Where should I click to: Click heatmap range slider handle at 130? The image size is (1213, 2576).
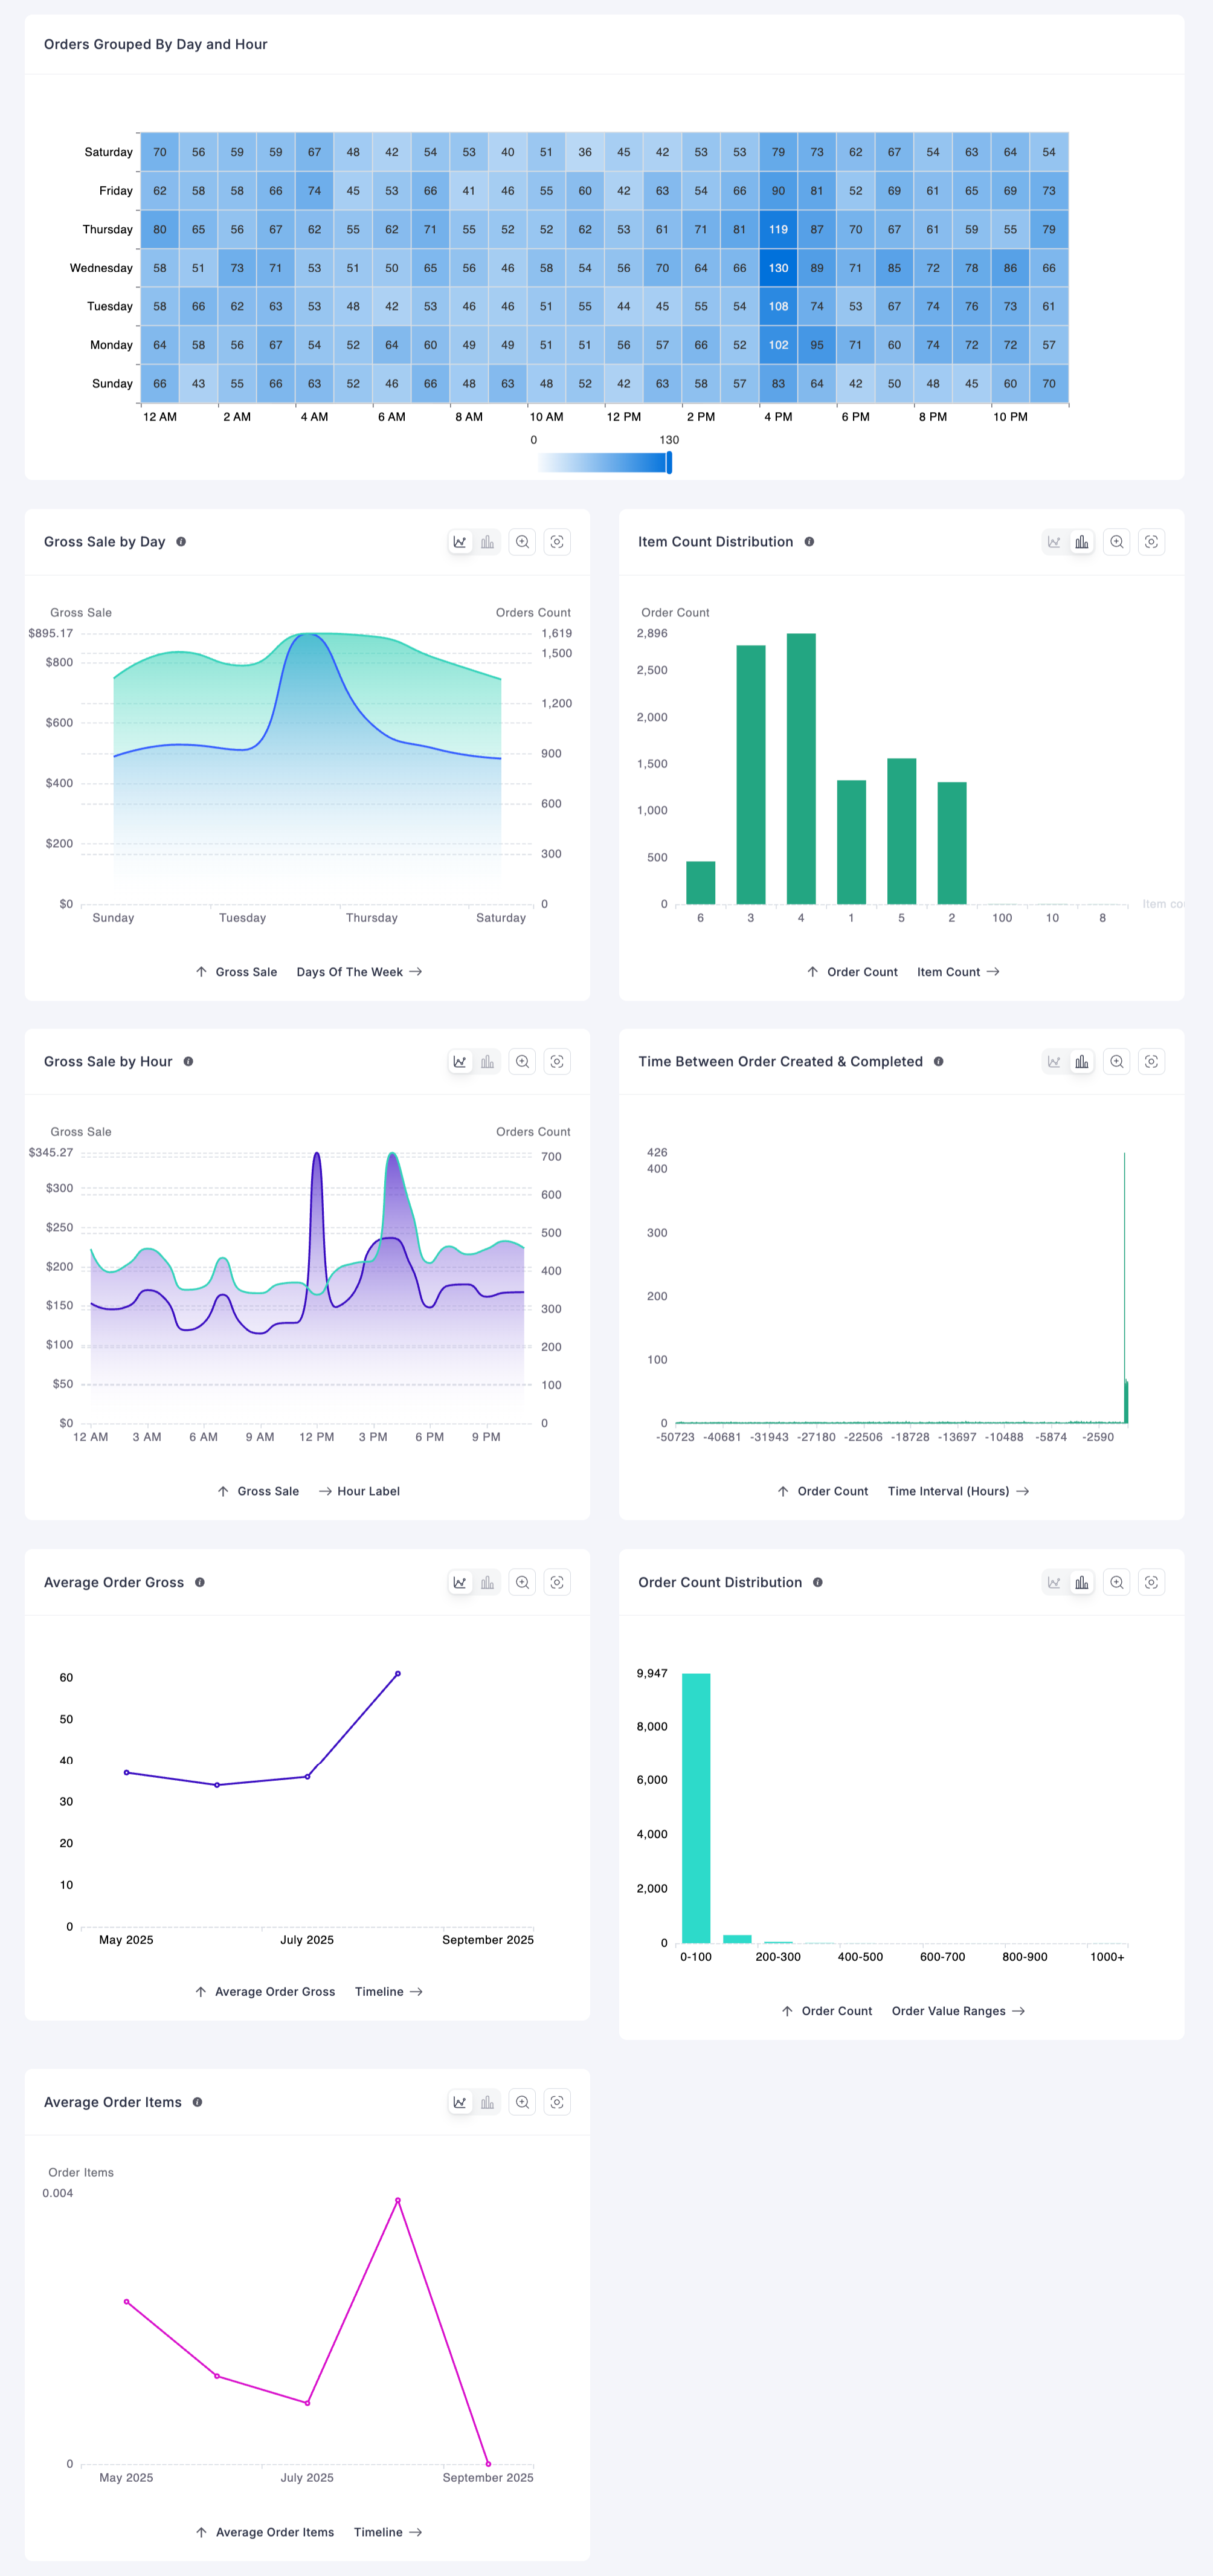[x=669, y=462]
